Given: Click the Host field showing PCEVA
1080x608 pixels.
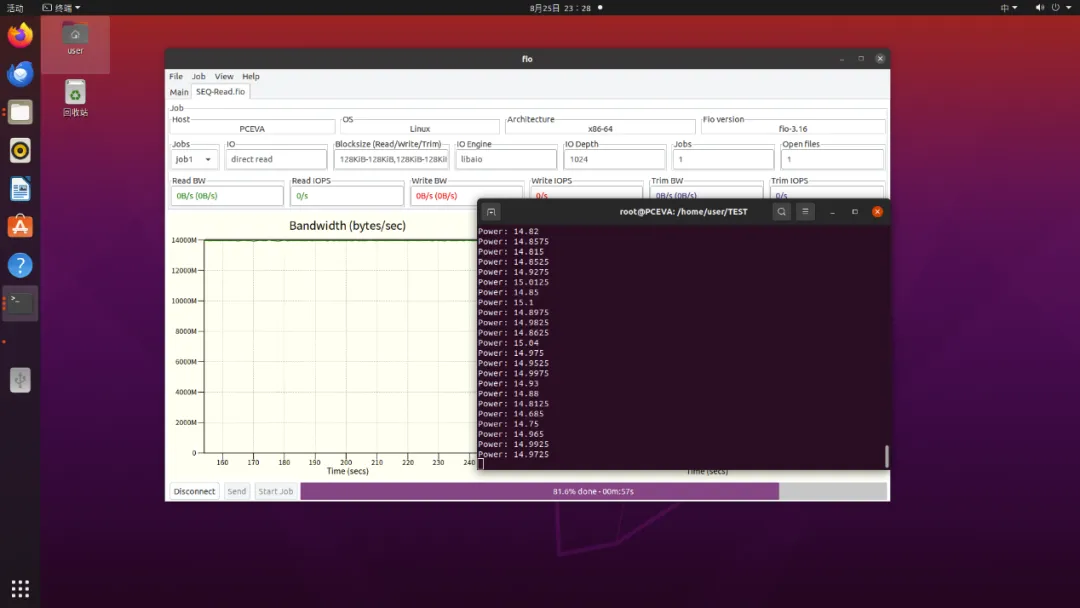Looking at the screenshot, I should click(x=252, y=129).
